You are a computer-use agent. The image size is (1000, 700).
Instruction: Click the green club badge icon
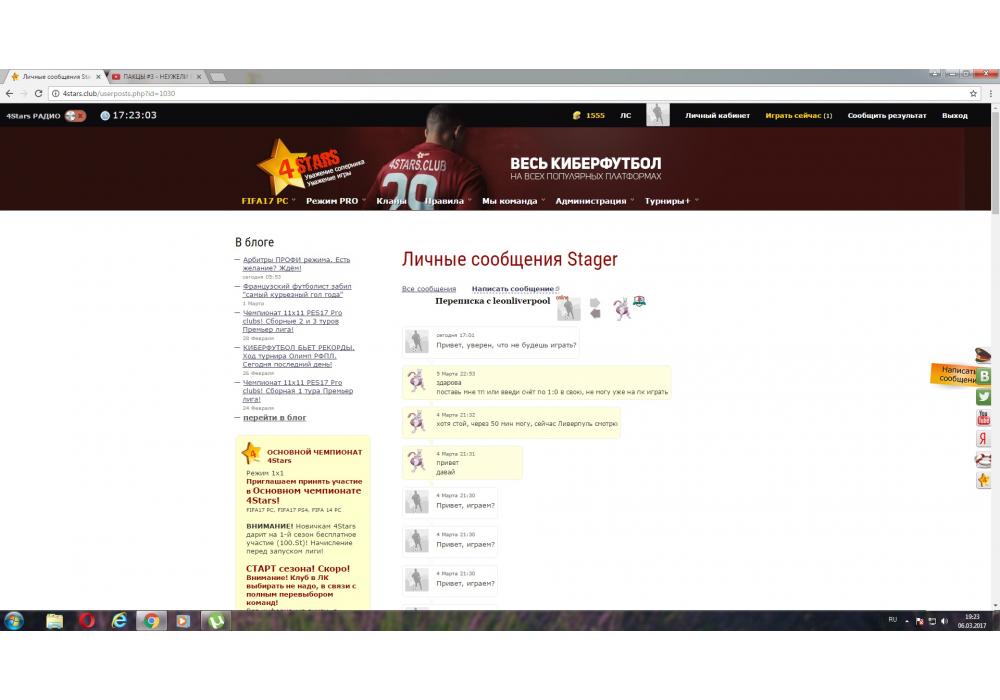tap(640, 302)
